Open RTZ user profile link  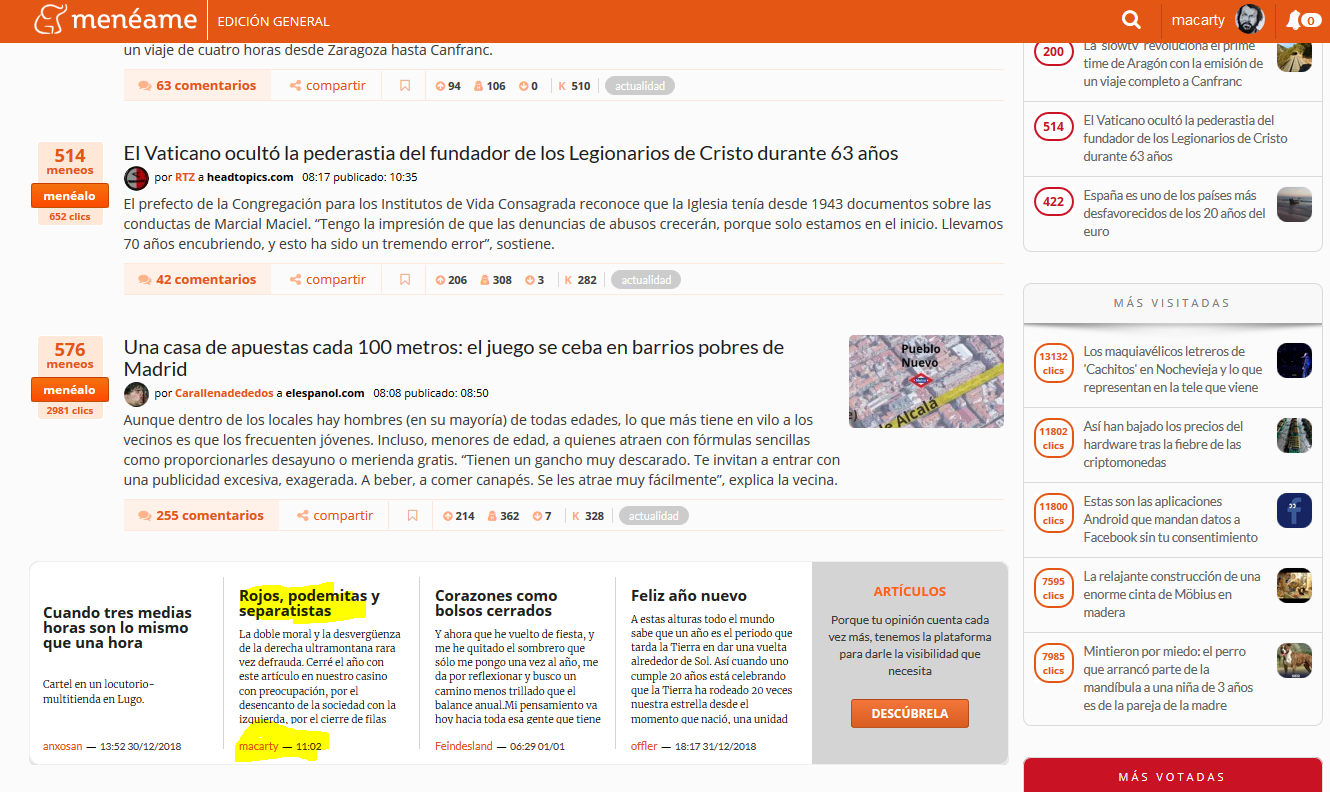(185, 178)
